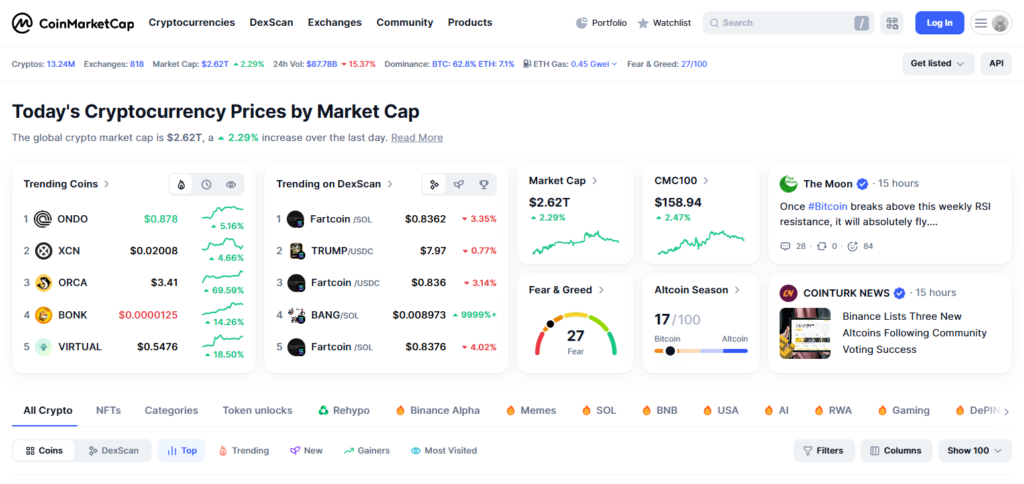Advance the category tabs with the right arrow

(1006, 411)
